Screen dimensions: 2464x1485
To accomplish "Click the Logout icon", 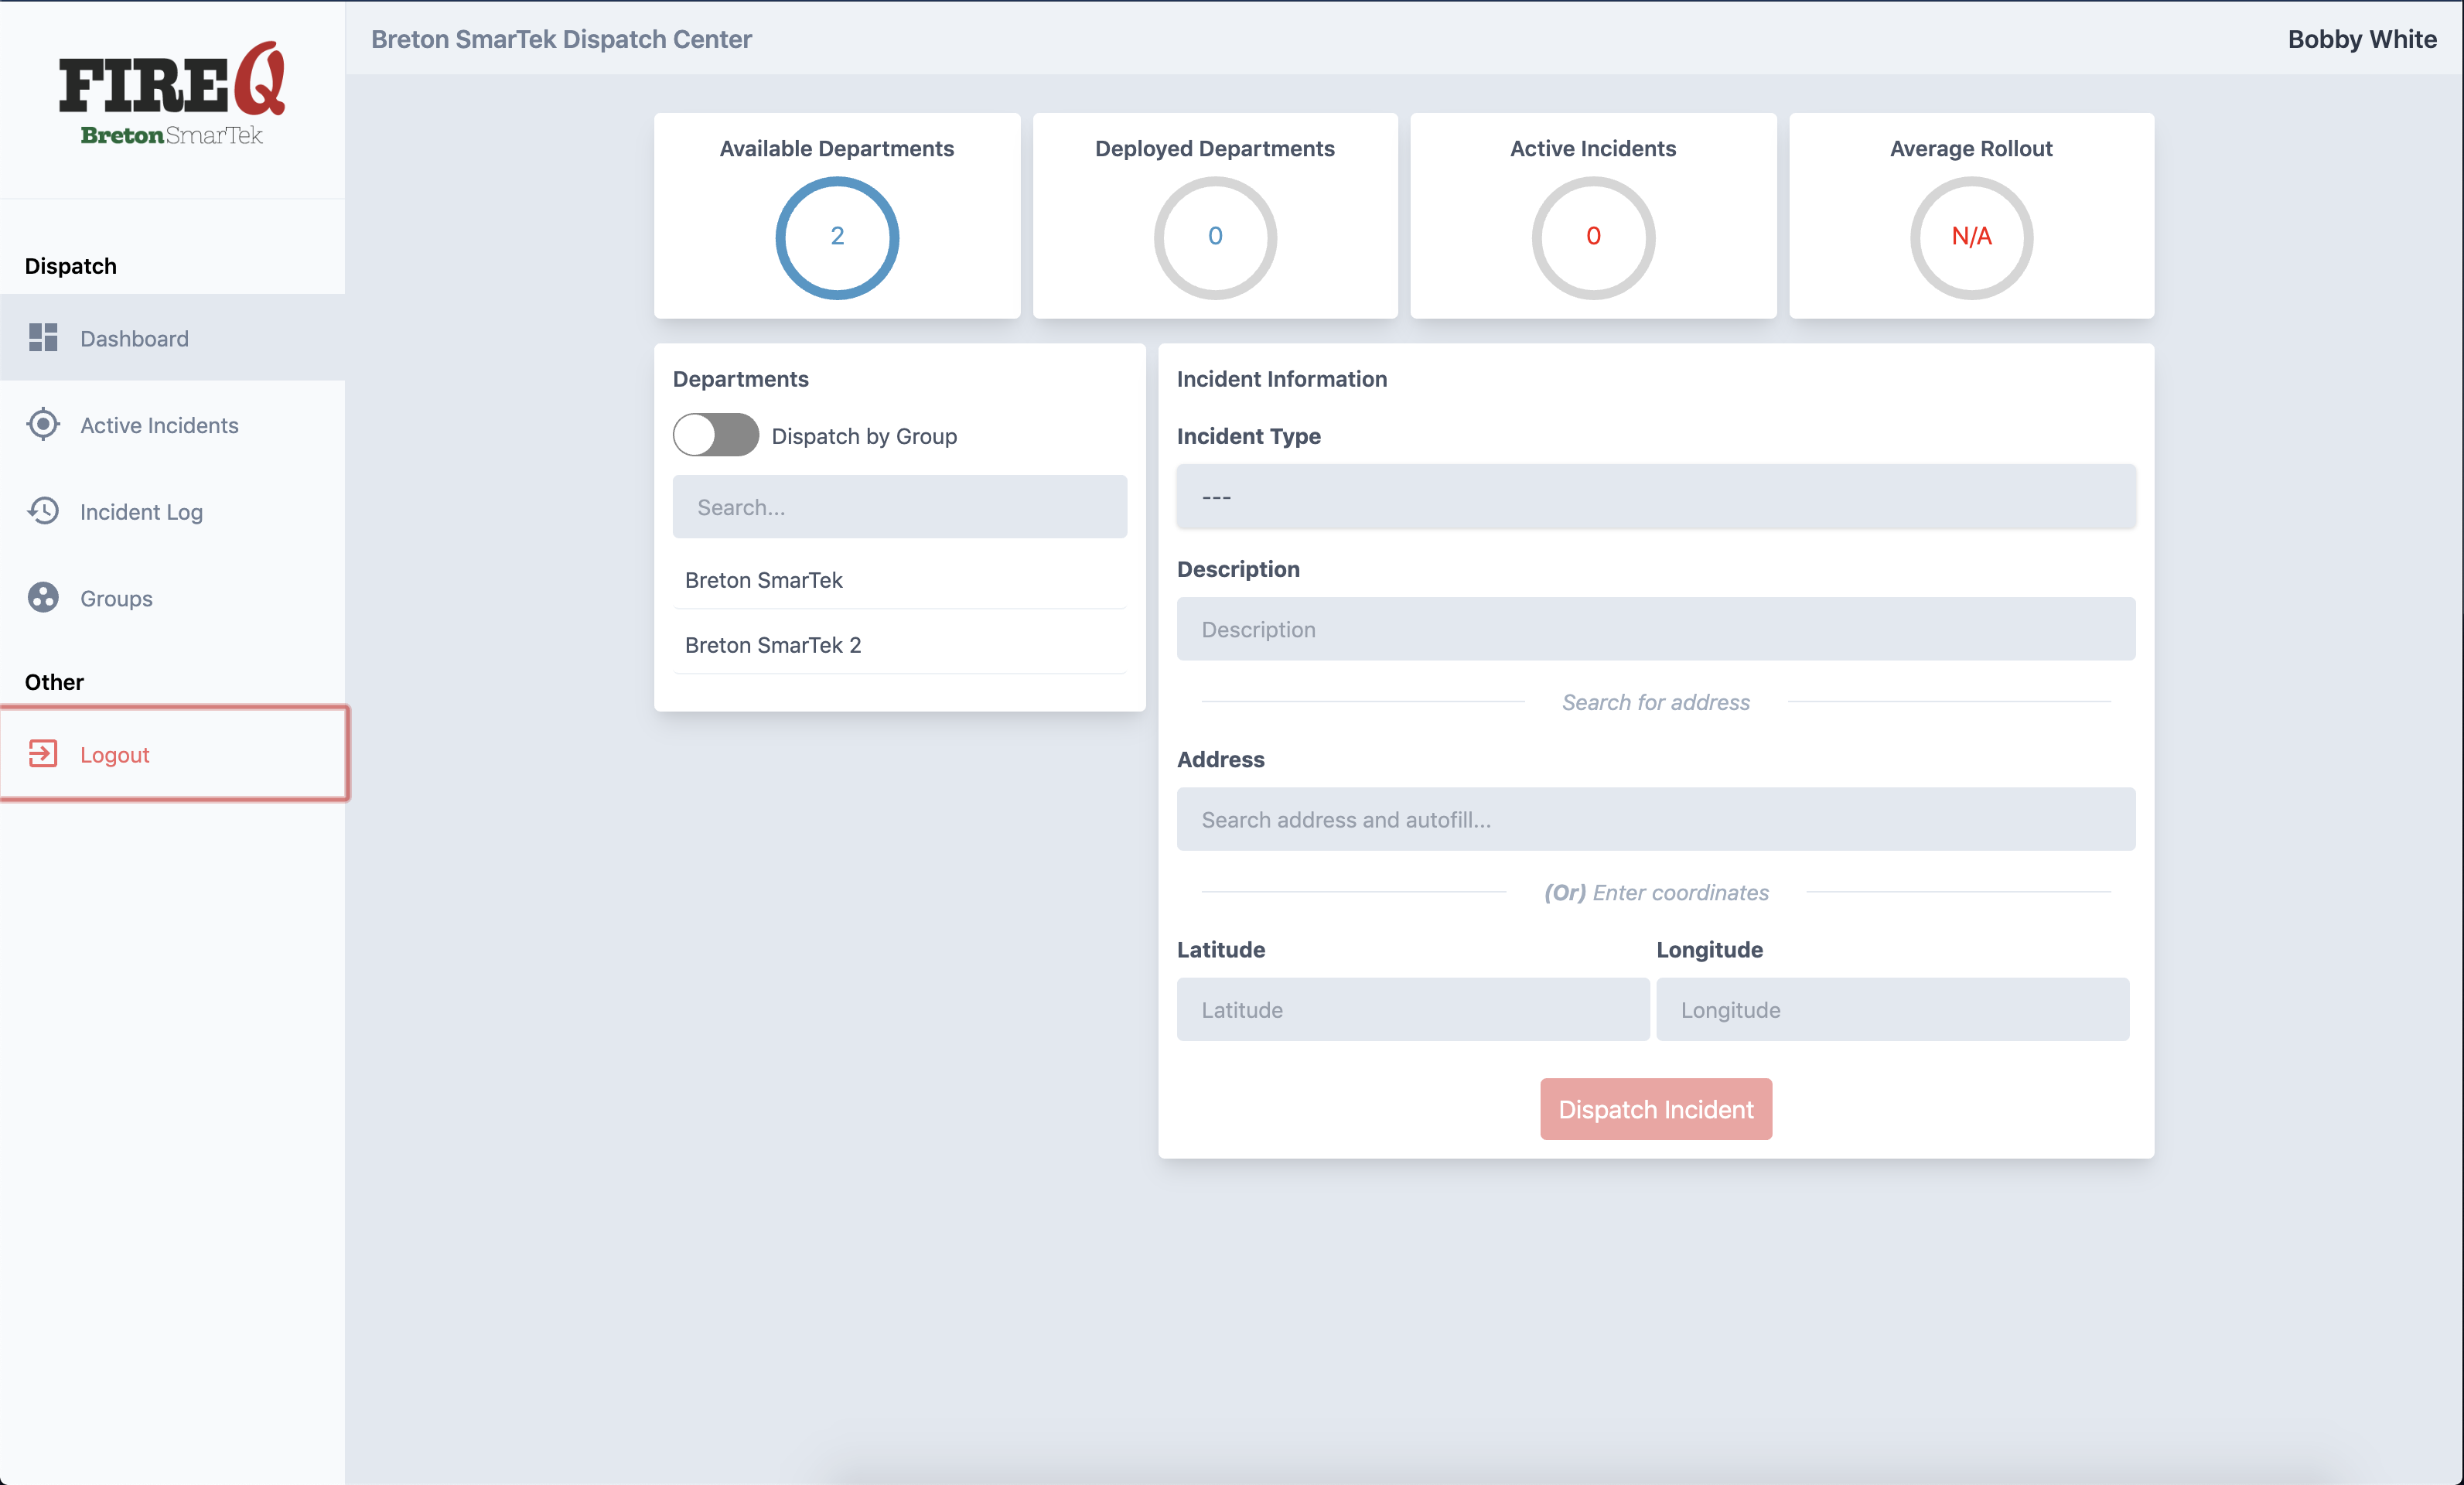I will 43,753.
